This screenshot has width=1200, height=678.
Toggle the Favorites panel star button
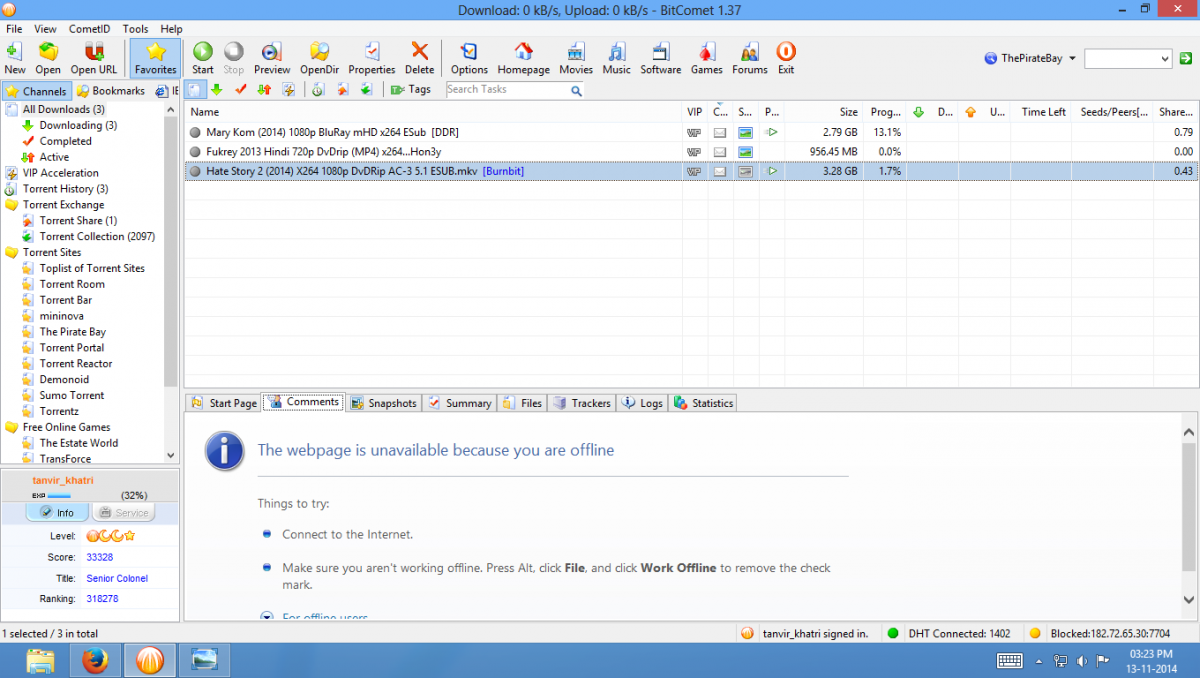(156, 58)
